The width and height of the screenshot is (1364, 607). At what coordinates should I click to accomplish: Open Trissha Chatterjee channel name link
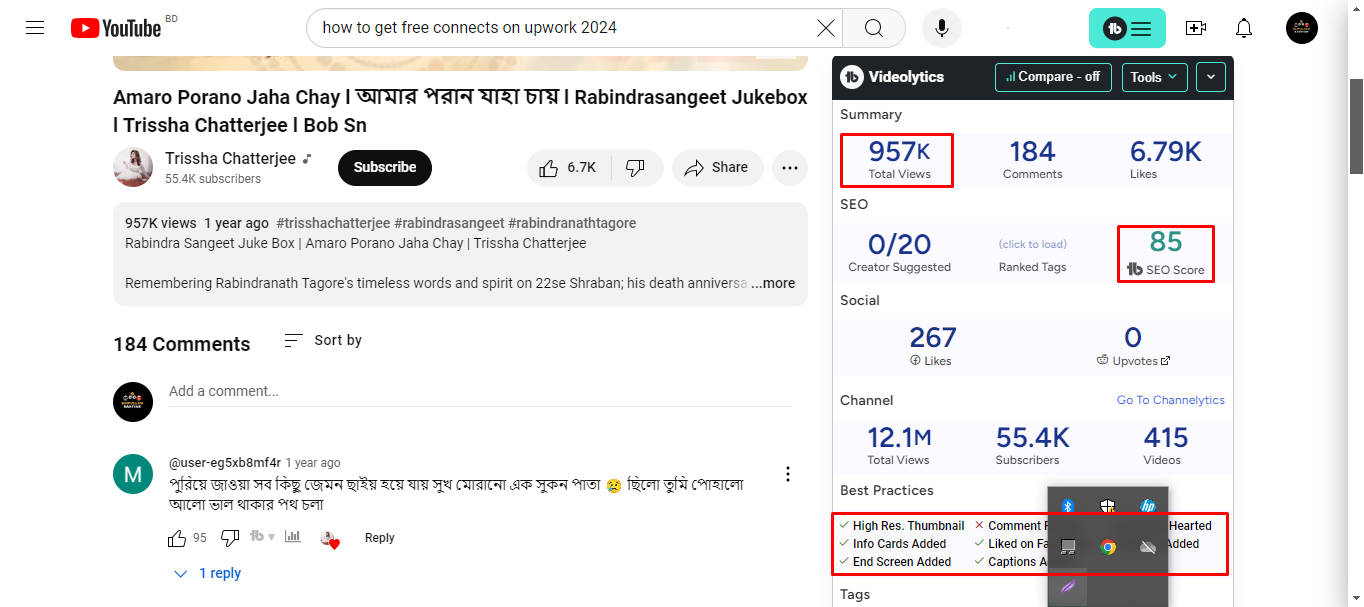(231, 159)
